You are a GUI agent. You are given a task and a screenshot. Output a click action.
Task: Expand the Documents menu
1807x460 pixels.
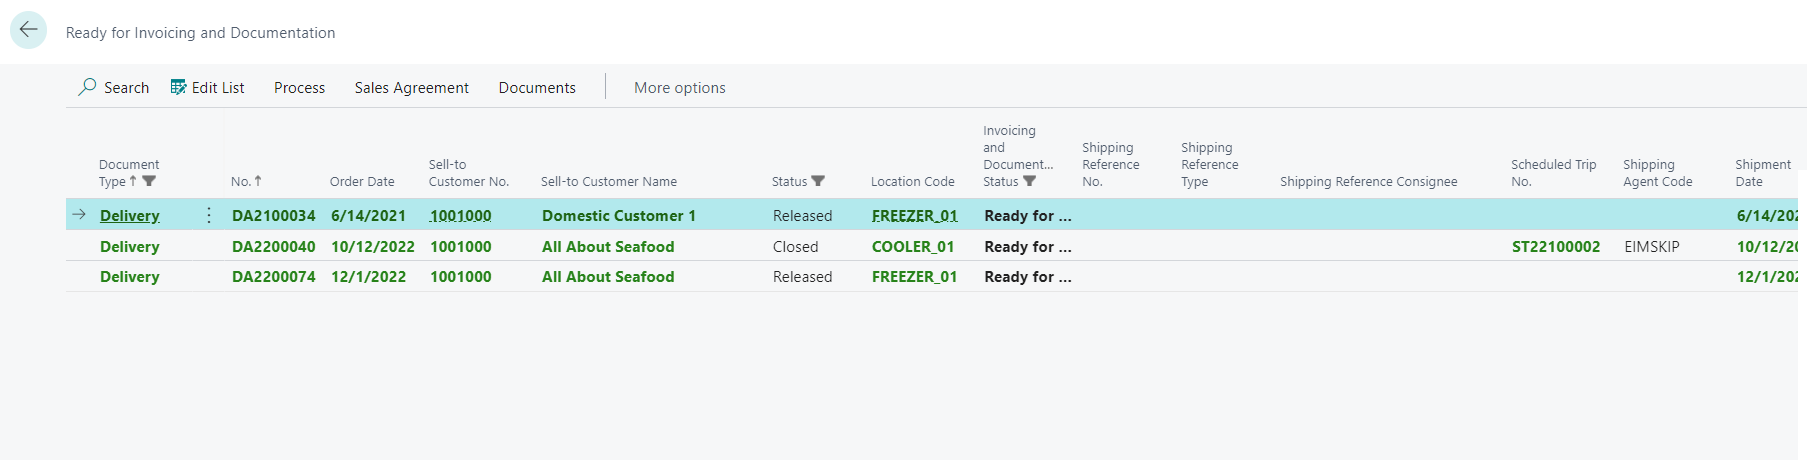coord(537,88)
